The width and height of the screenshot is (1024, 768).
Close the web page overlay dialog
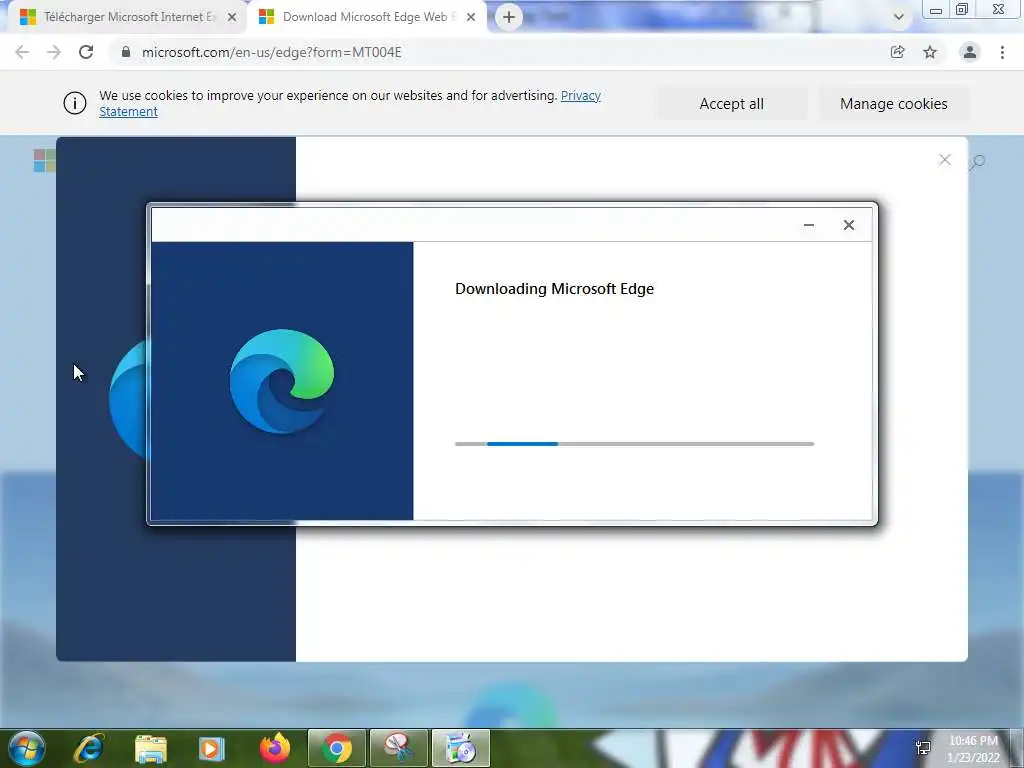pos(944,160)
